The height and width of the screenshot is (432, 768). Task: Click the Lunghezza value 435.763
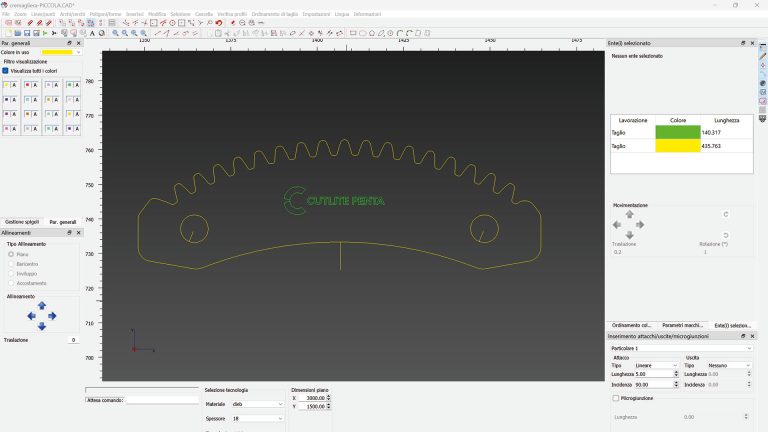click(x=711, y=146)
